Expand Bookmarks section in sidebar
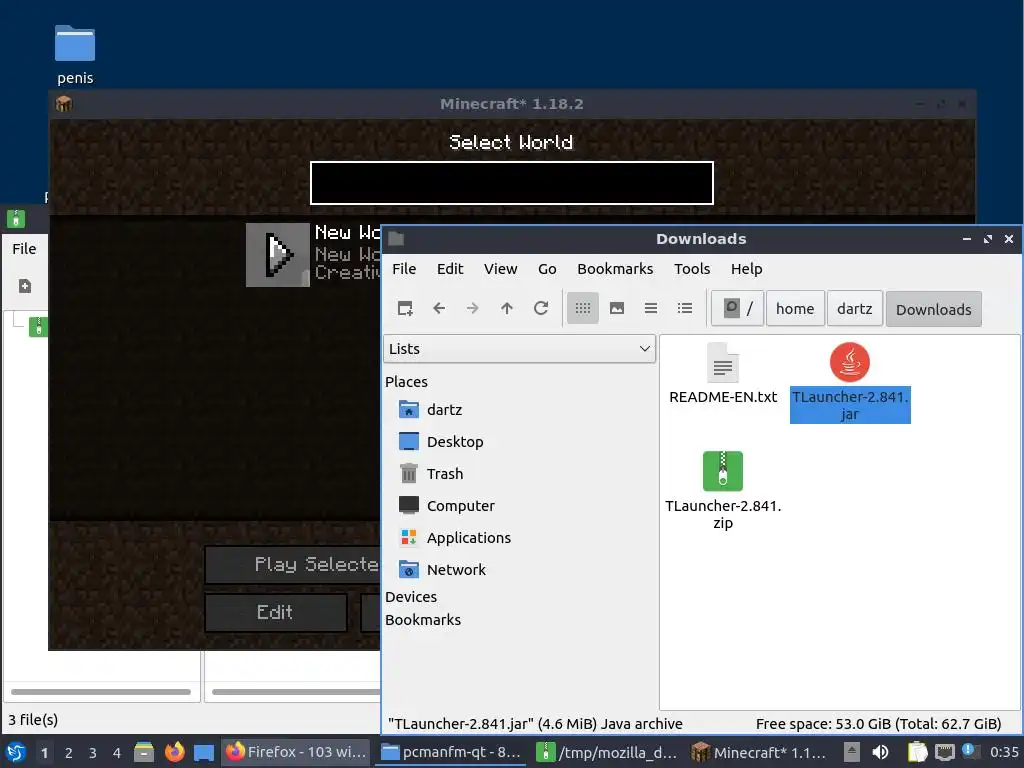Image resolution: width=1024 pixels, height=768 pixels. pos(423,620)
